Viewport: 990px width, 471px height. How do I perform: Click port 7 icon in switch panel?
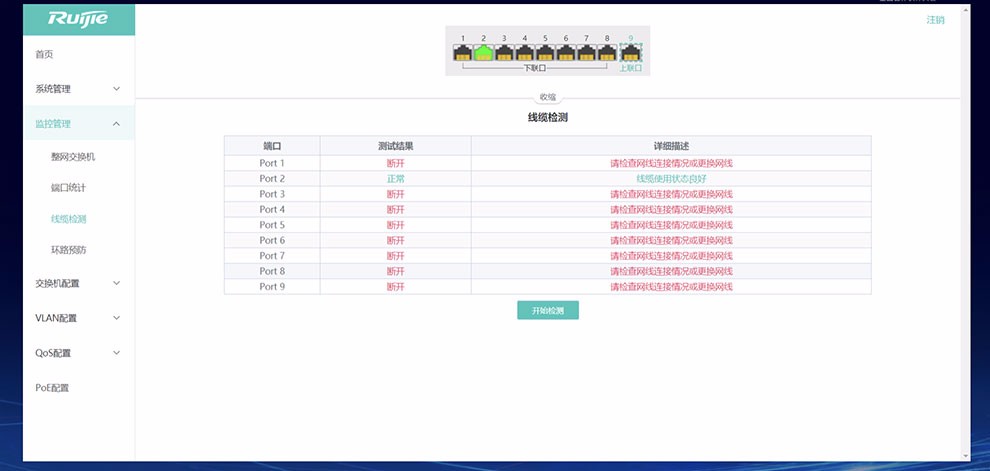click(x=586, y=53)
